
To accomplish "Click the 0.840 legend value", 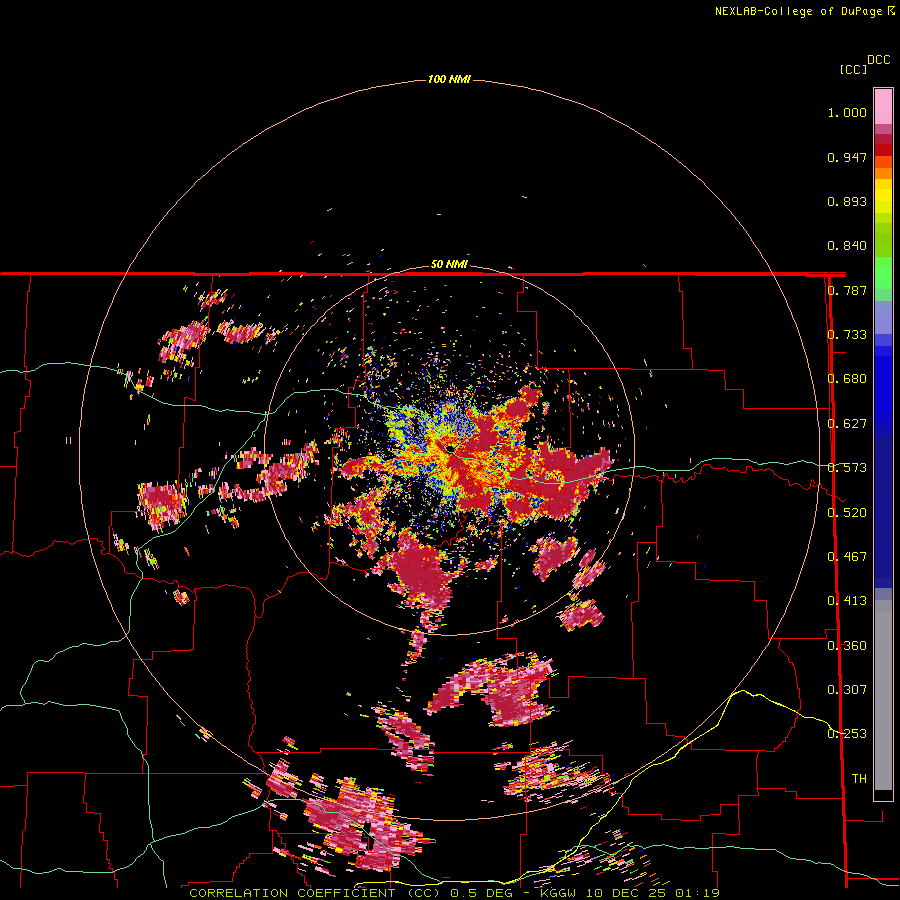I will [847, 246].
